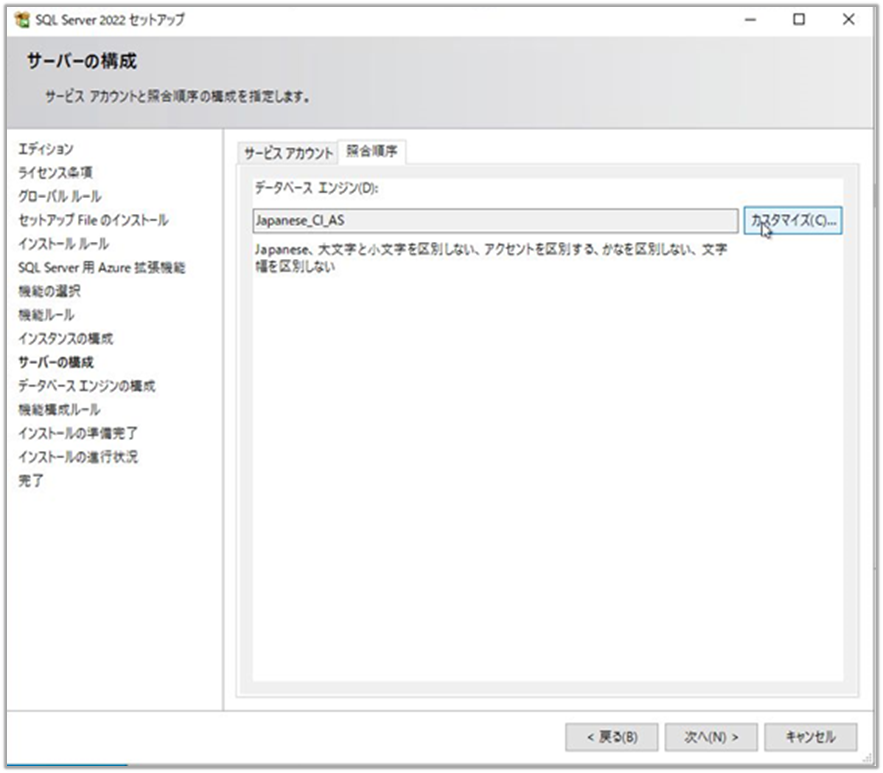Viewport: 883px width, 773px height.
Task: Select the 機能ルール step
Action: click(x=46, y=314)
